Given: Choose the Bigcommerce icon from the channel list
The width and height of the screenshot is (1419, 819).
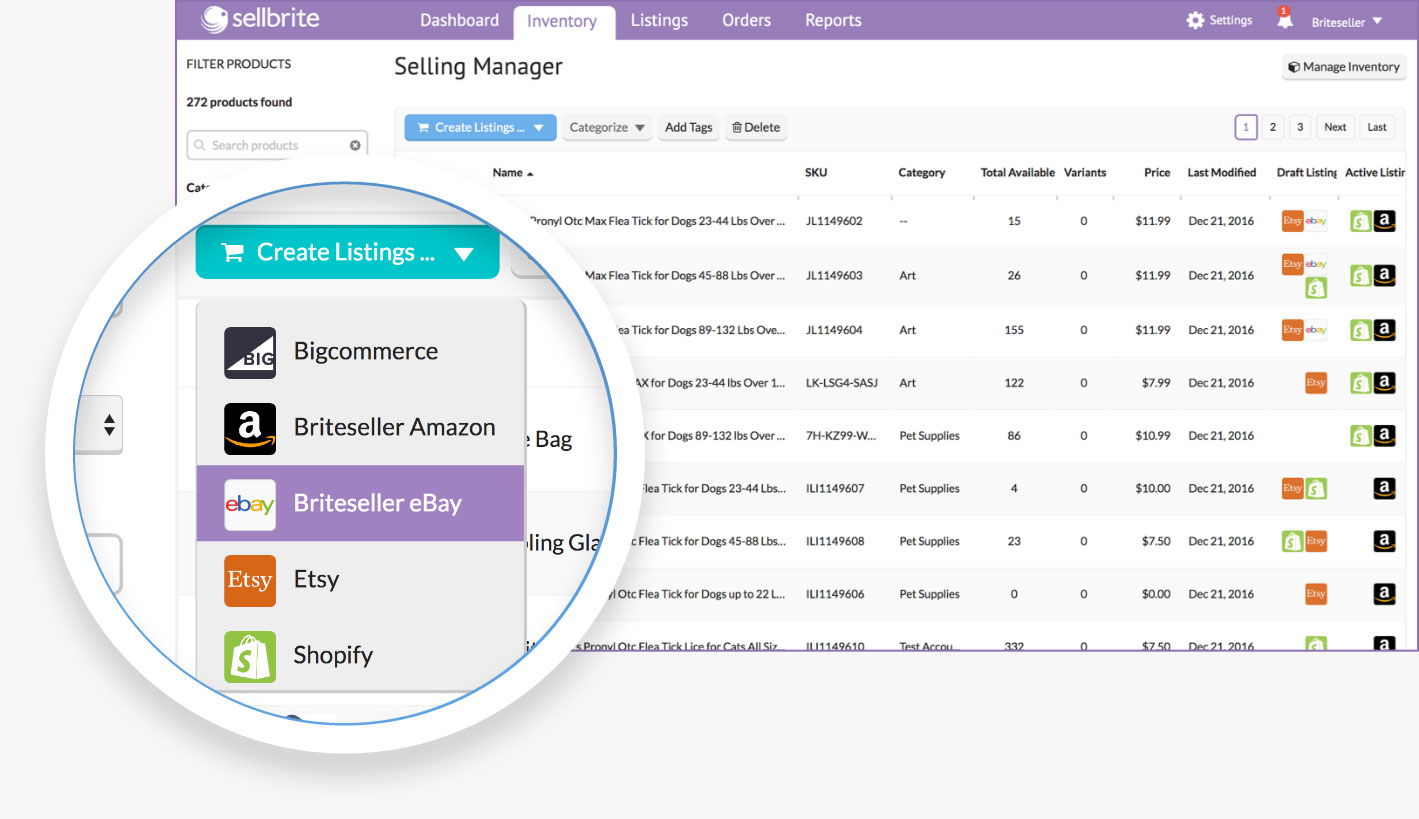Looking at the screenshot, I should point(249,351).
